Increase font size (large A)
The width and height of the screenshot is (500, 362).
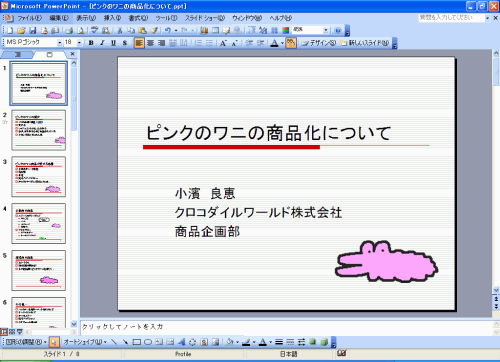click(223, 43)
